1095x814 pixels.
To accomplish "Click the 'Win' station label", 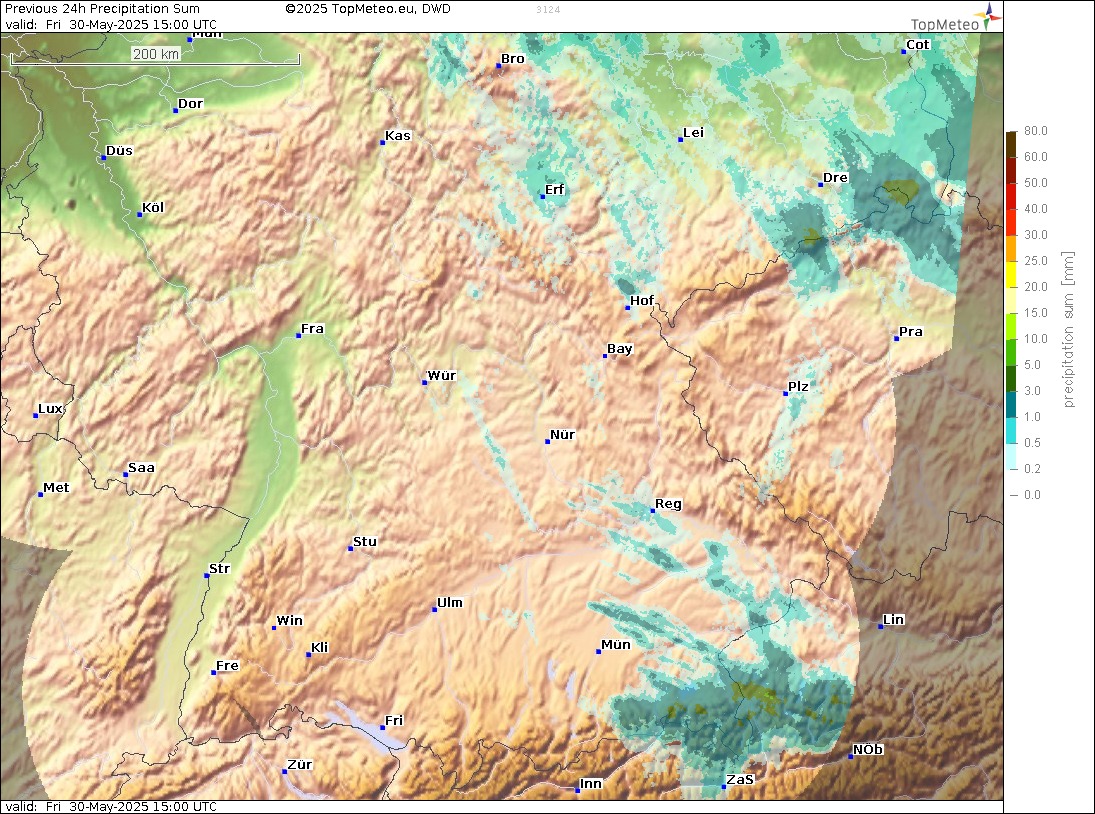I will click(x=290, y=621).
